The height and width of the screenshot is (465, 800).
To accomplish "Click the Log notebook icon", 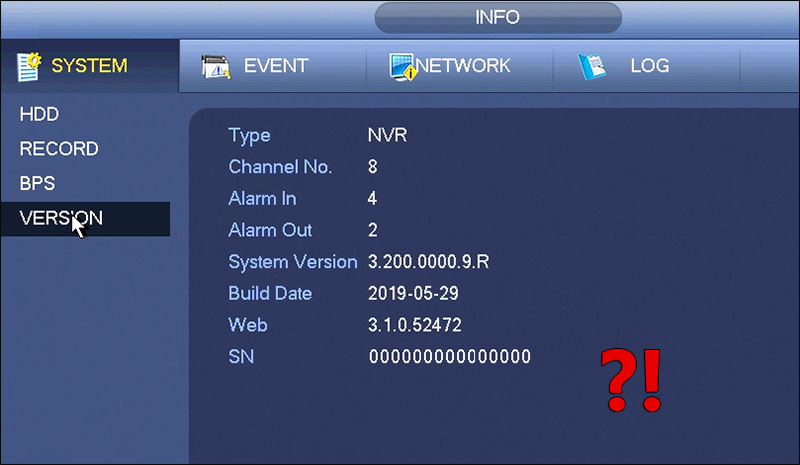I will click(x=591, y=66).
